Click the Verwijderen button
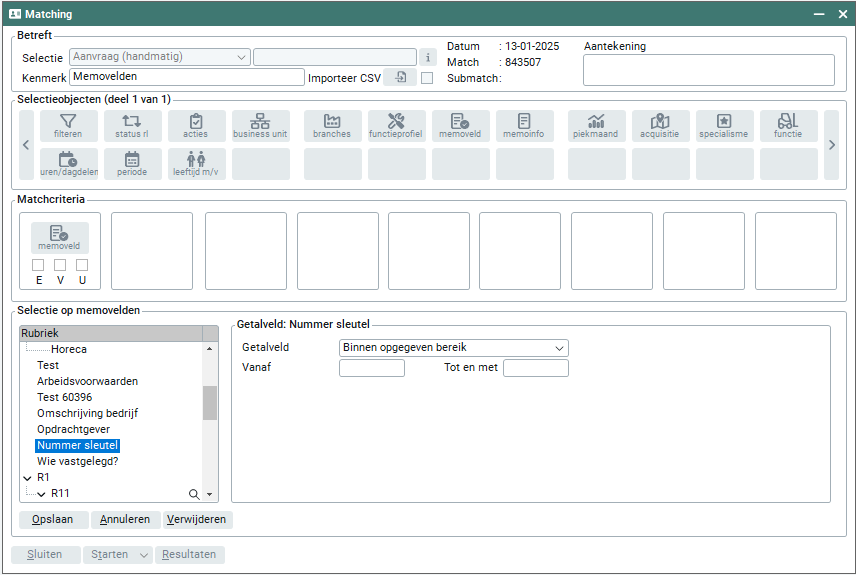Screen dimensions: 856x575 pyautogui.click(x=197, y=520)
